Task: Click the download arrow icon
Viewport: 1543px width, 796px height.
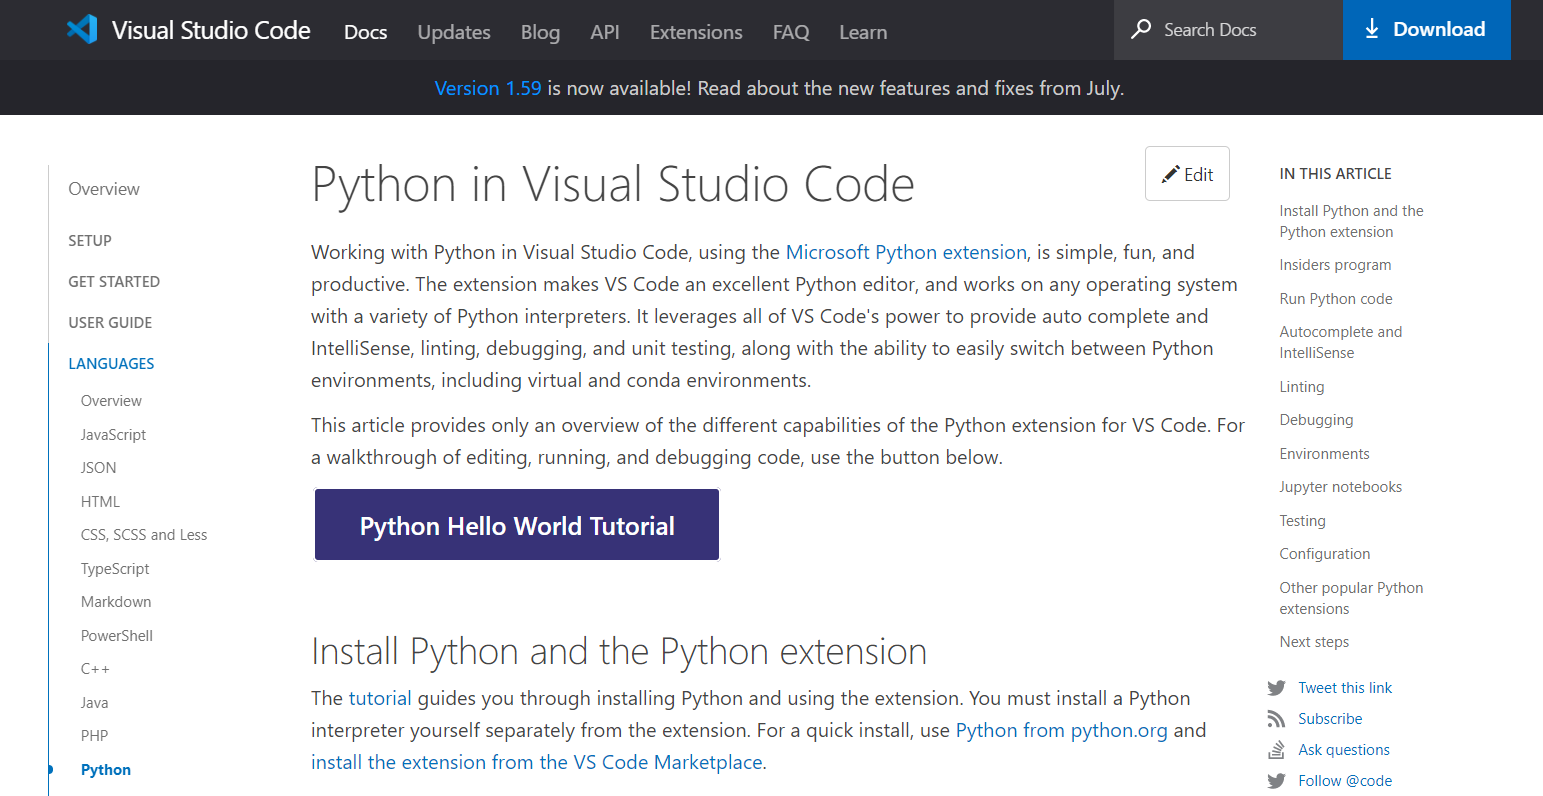Action: click(x=1372, y=29)
